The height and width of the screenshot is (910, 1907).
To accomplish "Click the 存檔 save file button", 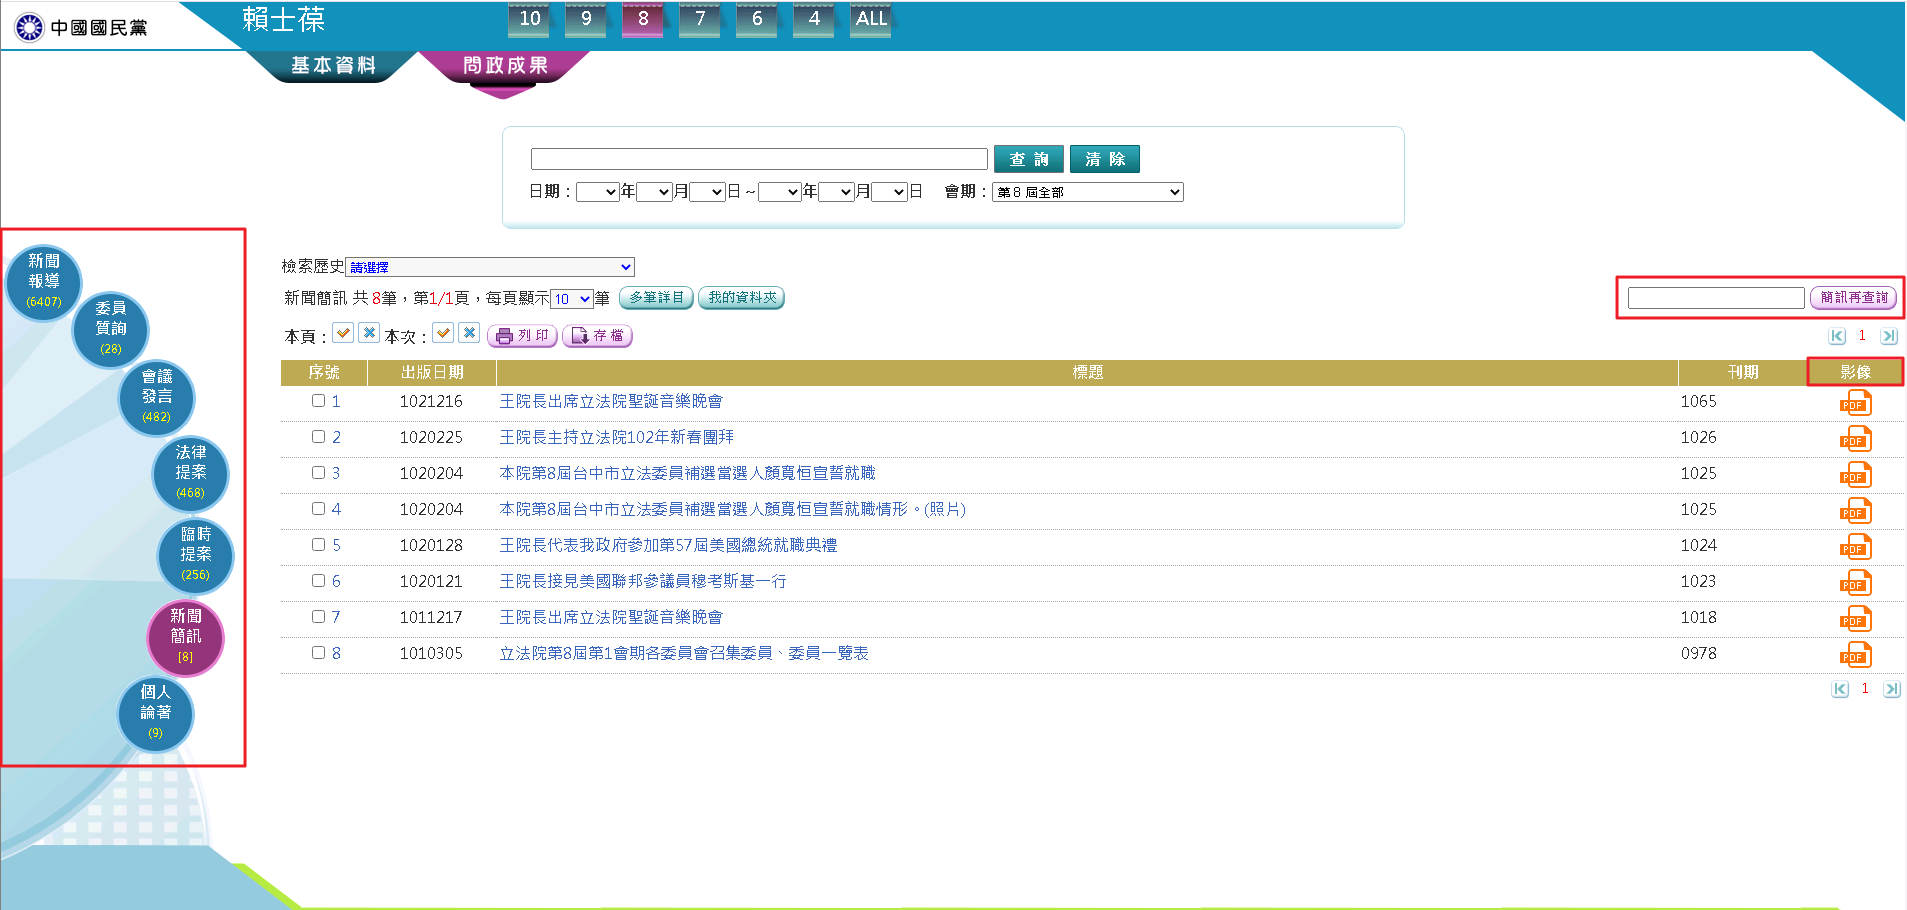I will [x=597, y=336].
